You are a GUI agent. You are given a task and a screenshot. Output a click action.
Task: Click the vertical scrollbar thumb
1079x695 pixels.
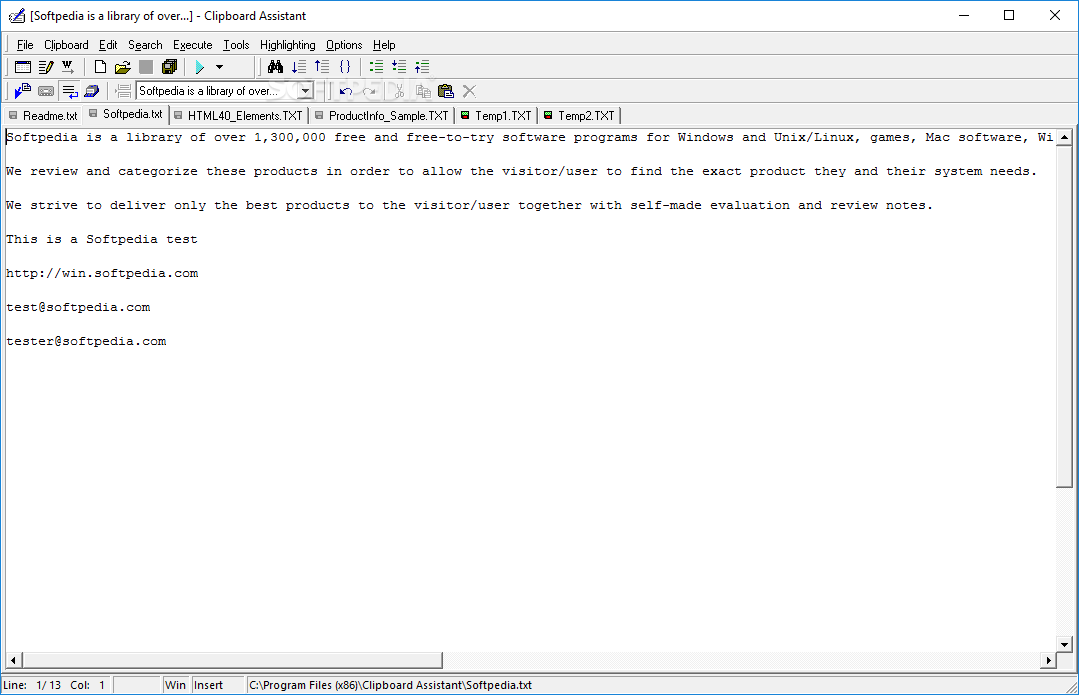point(1064,316)
